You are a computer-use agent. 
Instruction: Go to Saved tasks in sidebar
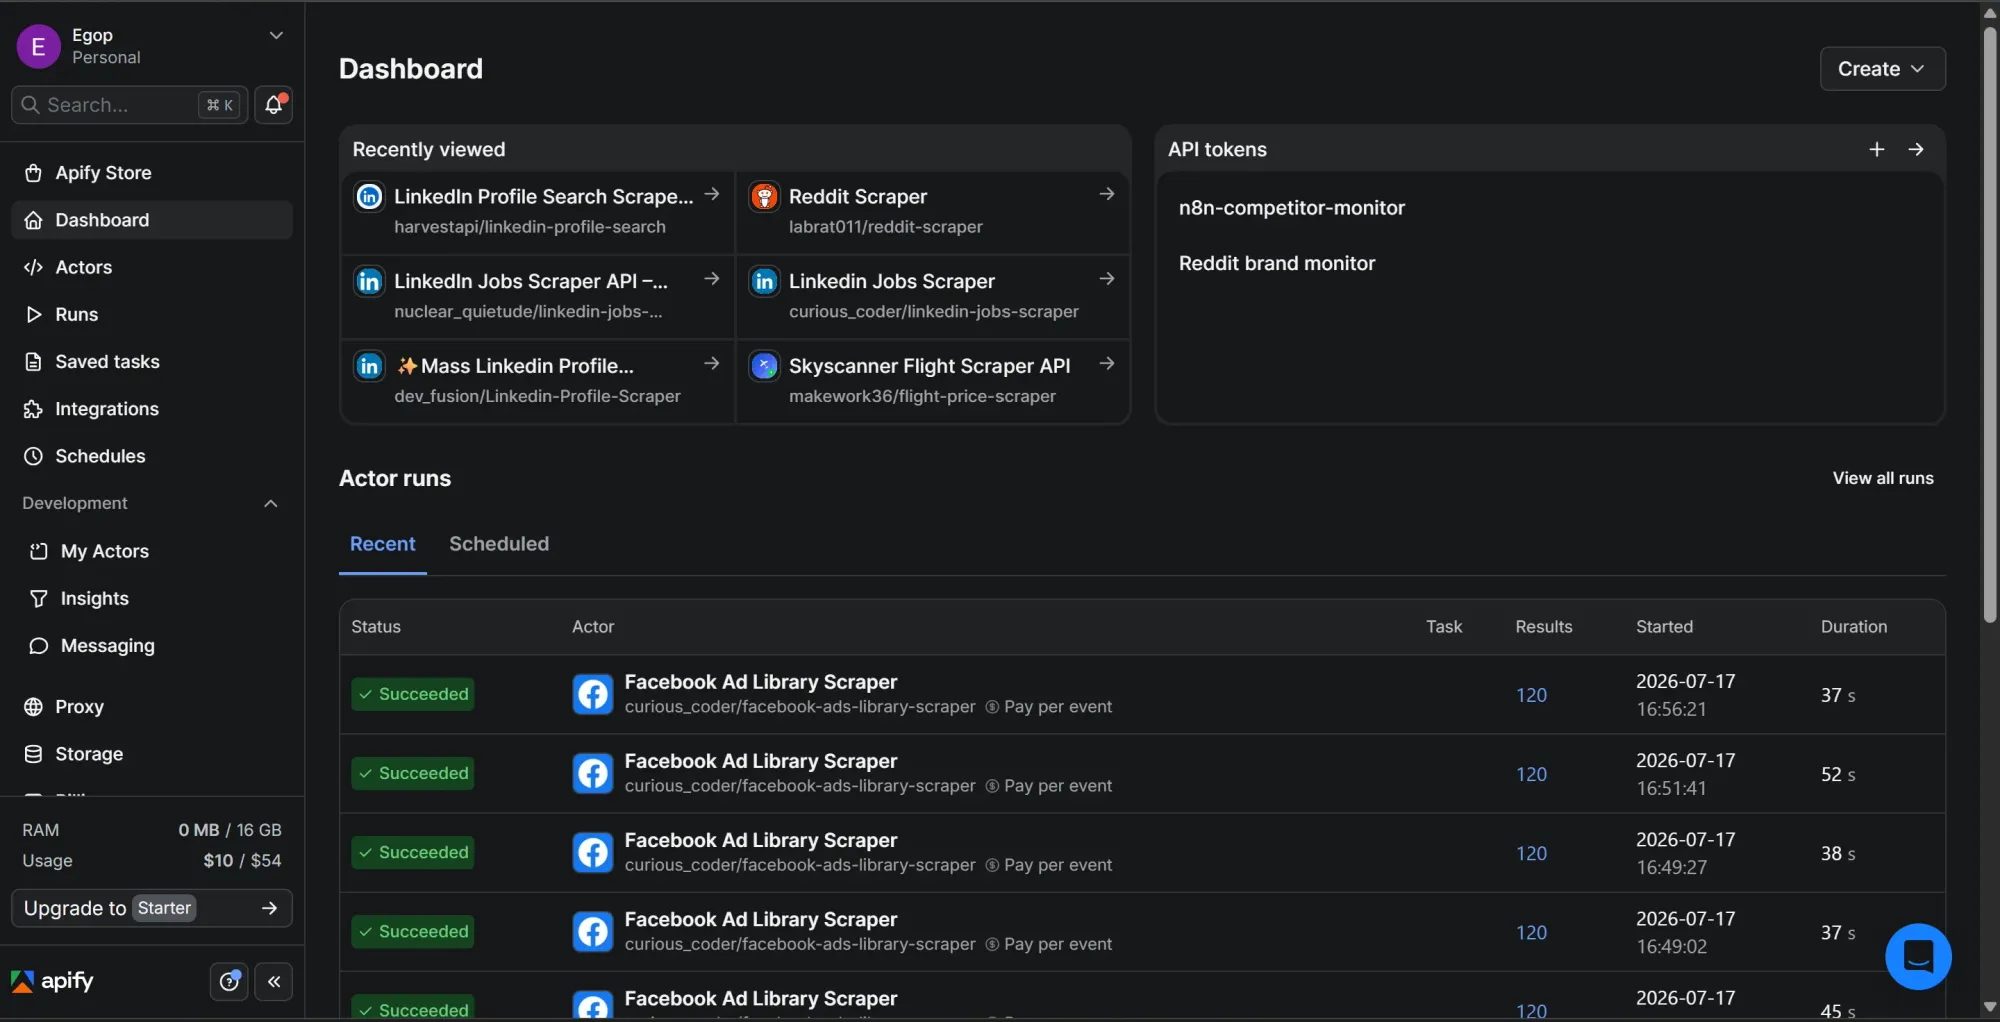(152, 362)
